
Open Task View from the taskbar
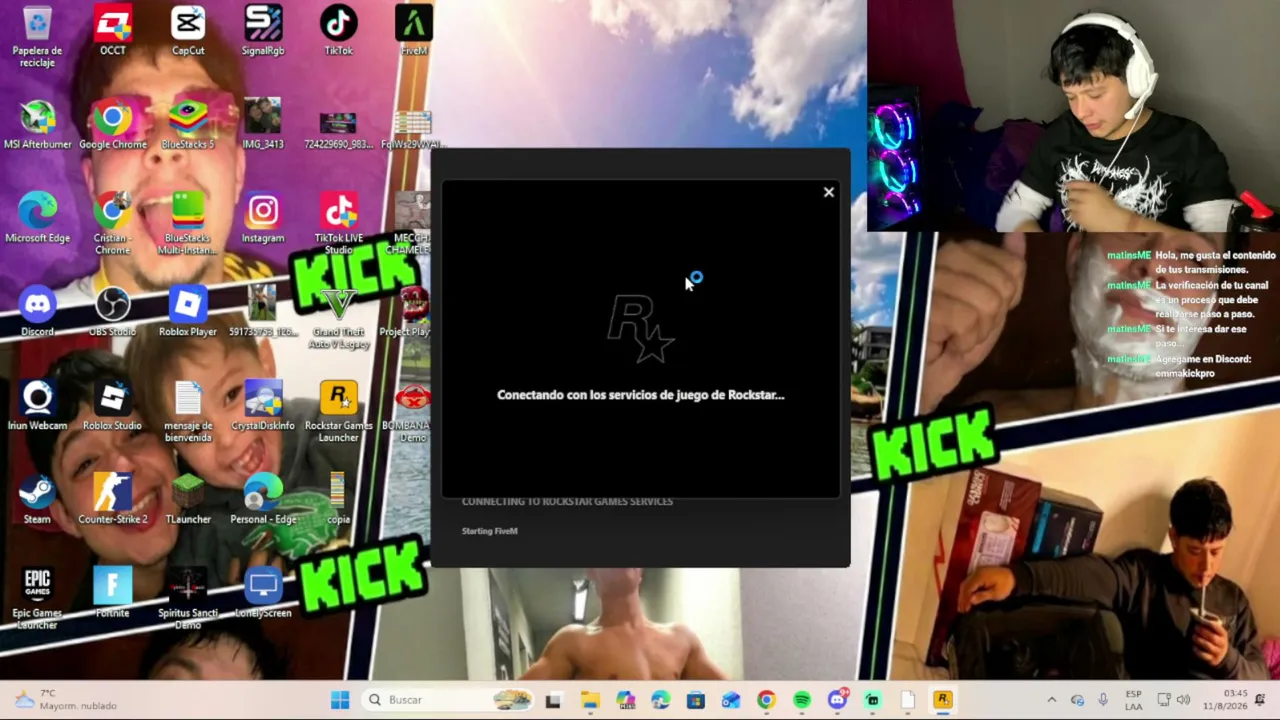point(553,700)
